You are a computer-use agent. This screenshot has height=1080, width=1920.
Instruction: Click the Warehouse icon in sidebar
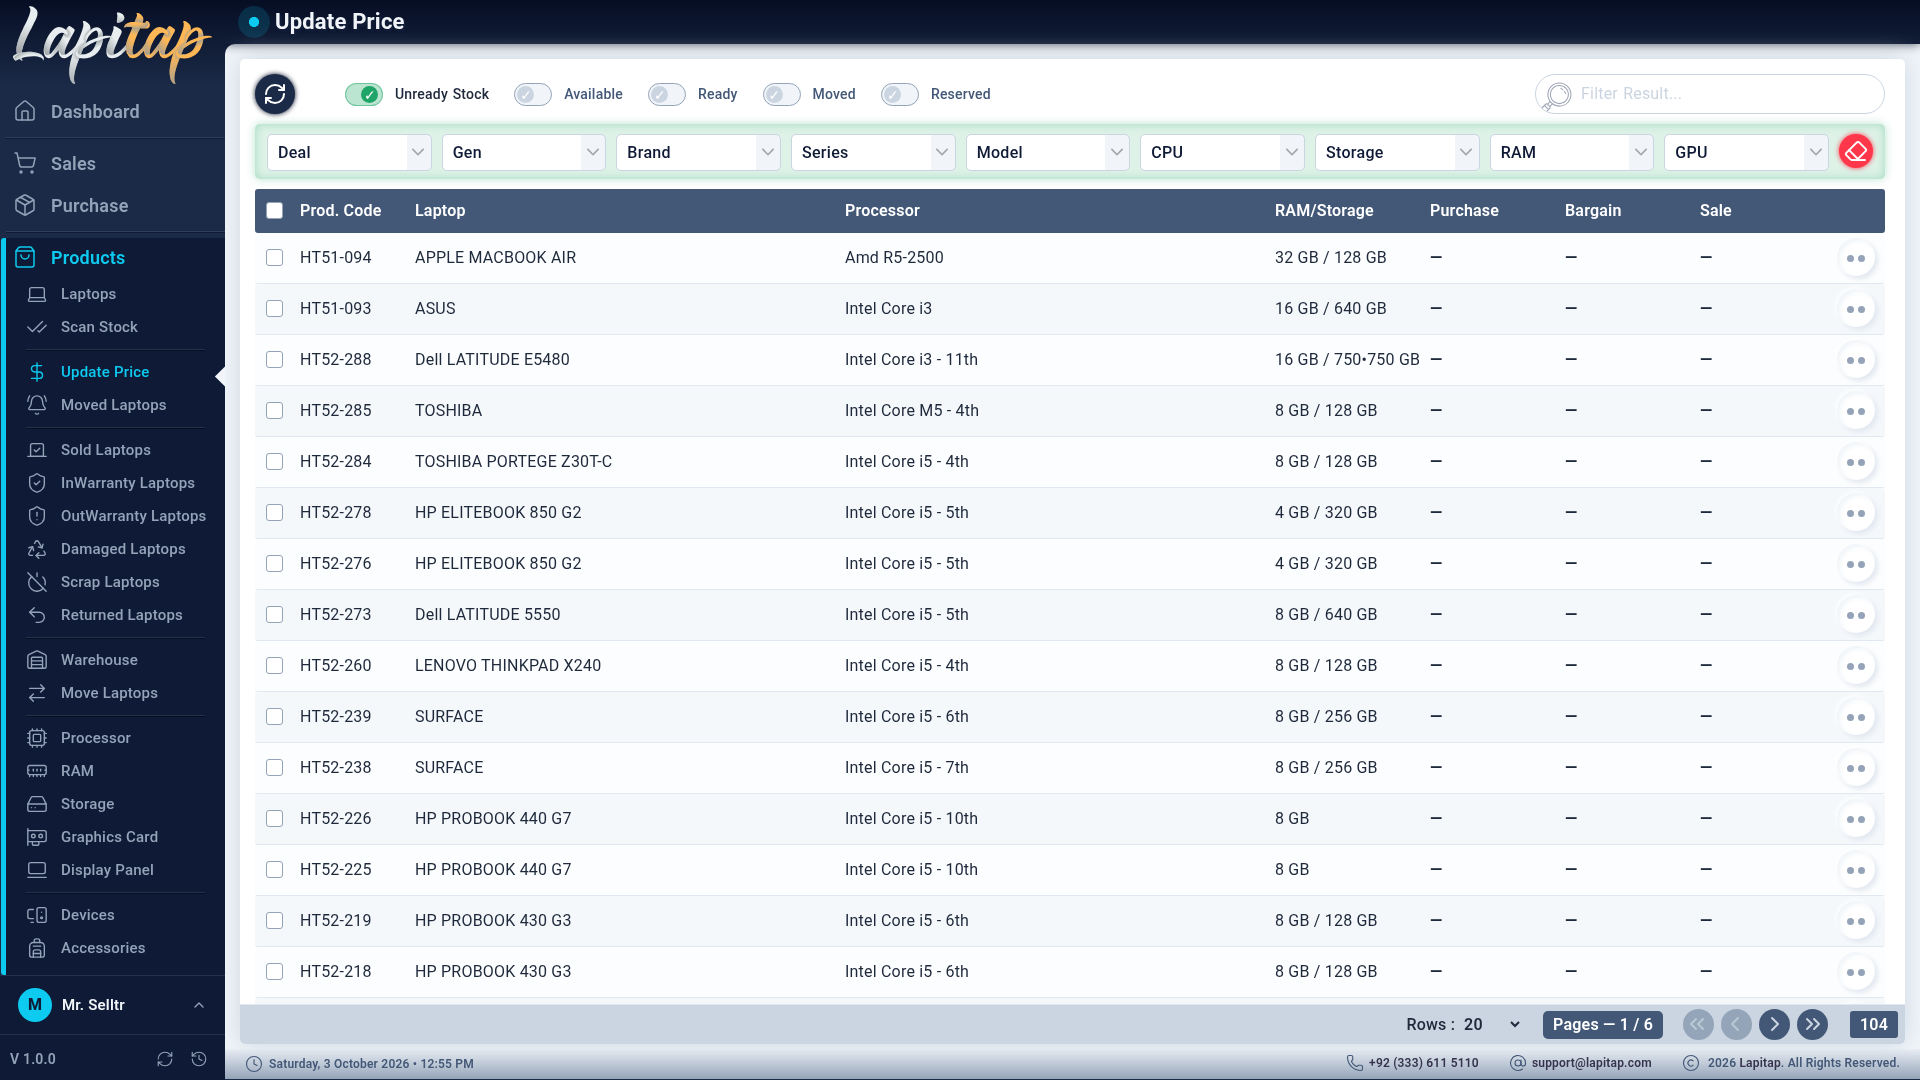click(37, 660)
